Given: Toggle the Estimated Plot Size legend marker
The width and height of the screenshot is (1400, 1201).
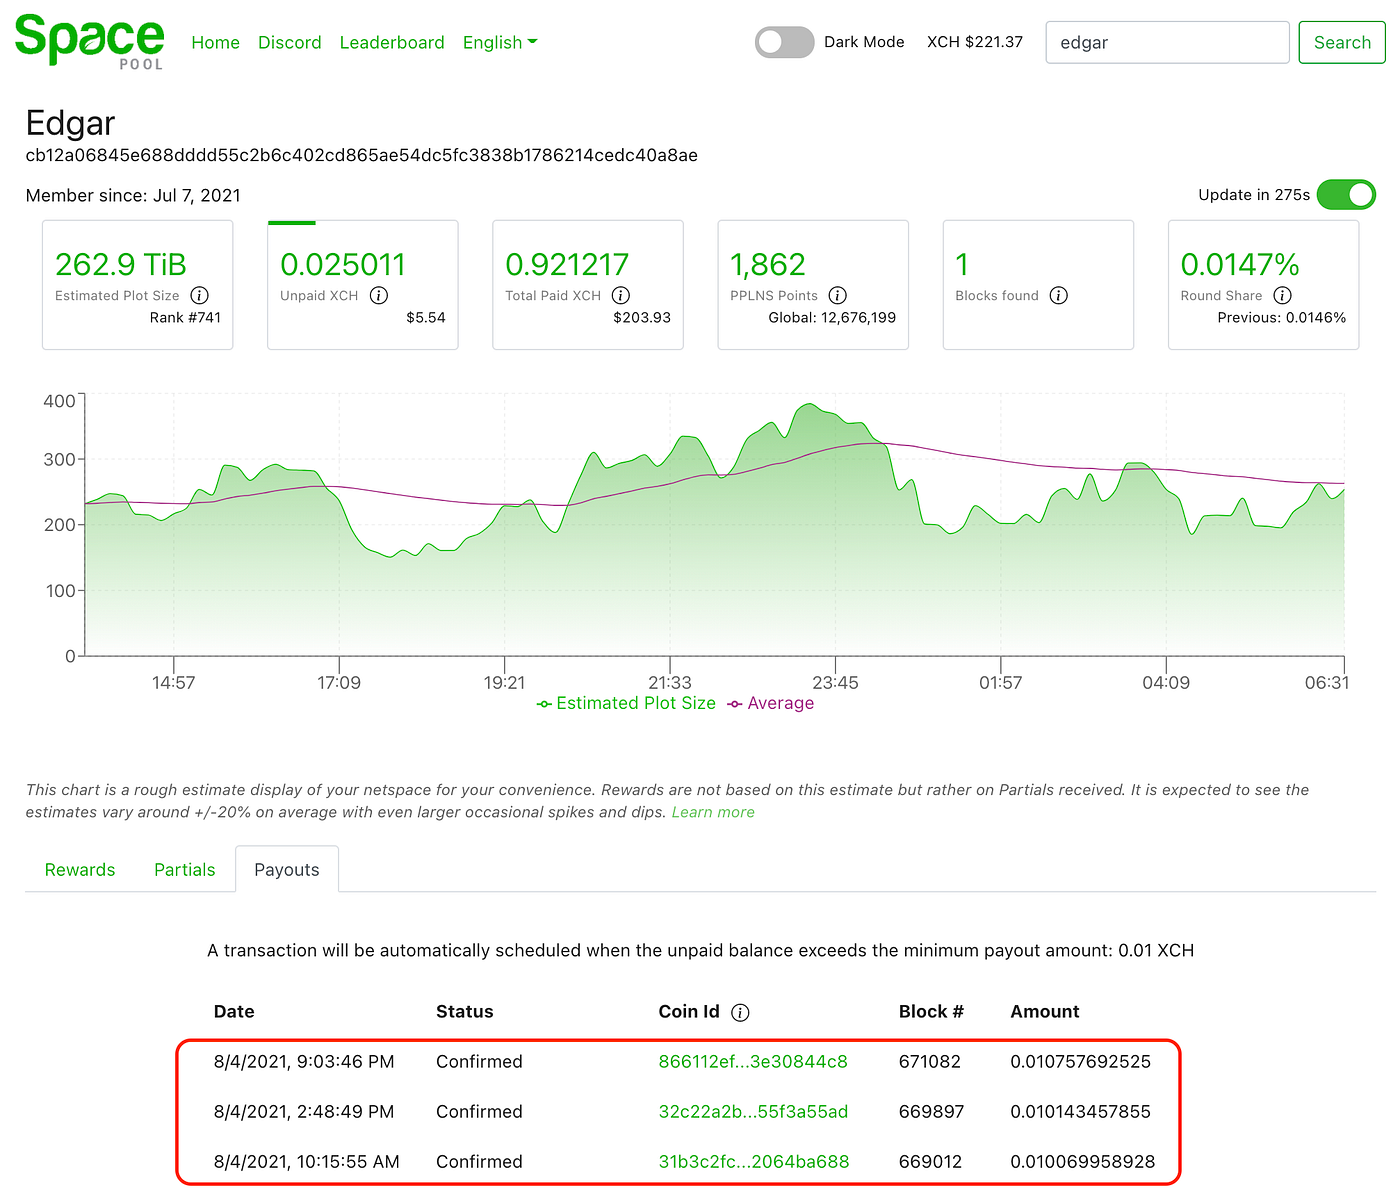Looking at the screenshot, I should point(544,704).
